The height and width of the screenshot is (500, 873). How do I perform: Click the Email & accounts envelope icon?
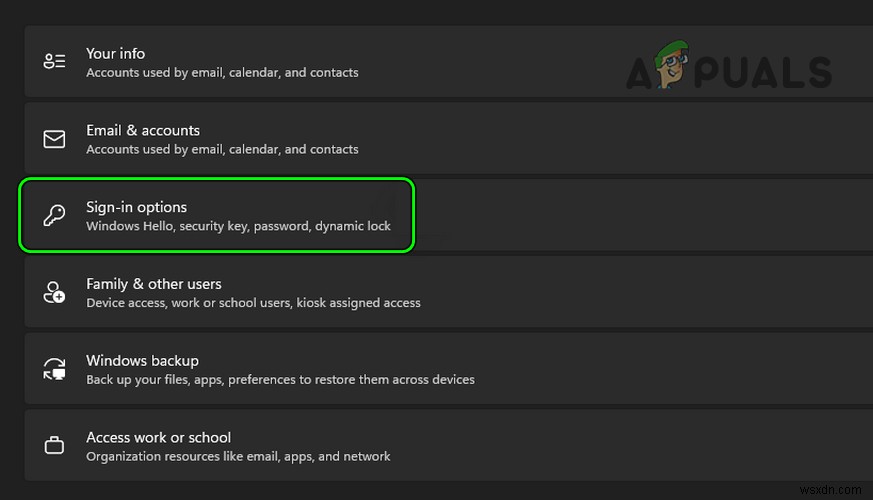[54, 139]
